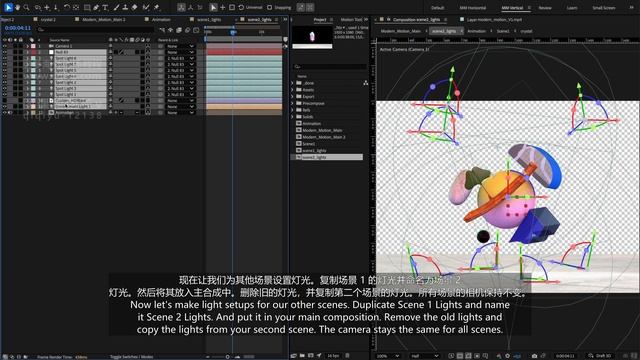The width and height of the screenshot is (640, 360).
Task: Select the Brush tool
Action: (116, 7)
